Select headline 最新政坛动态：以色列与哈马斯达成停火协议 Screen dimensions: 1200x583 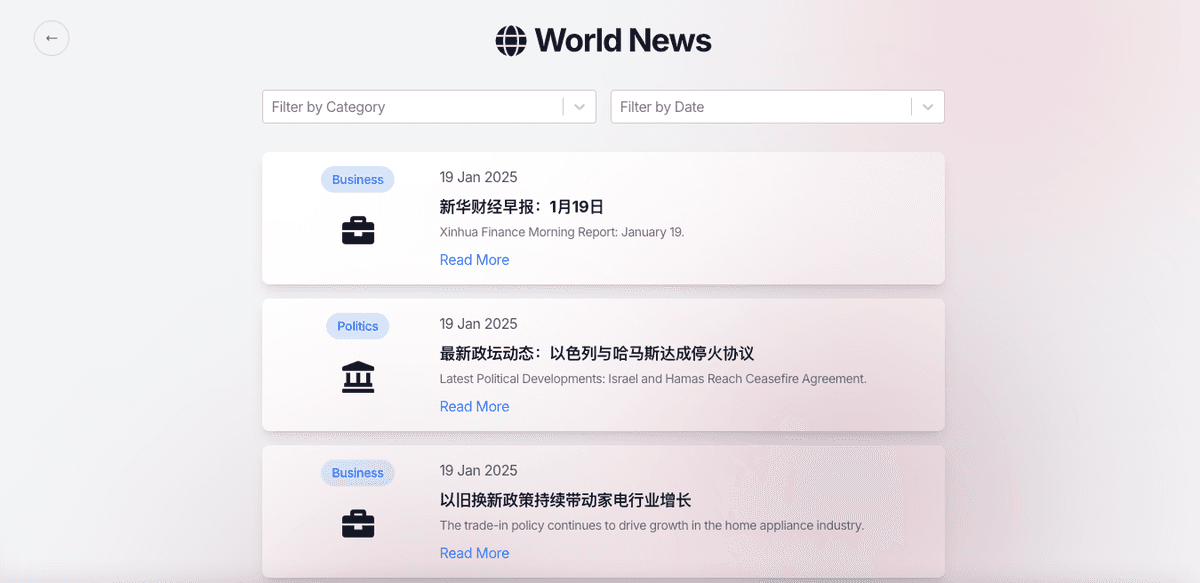coord(596,354)
